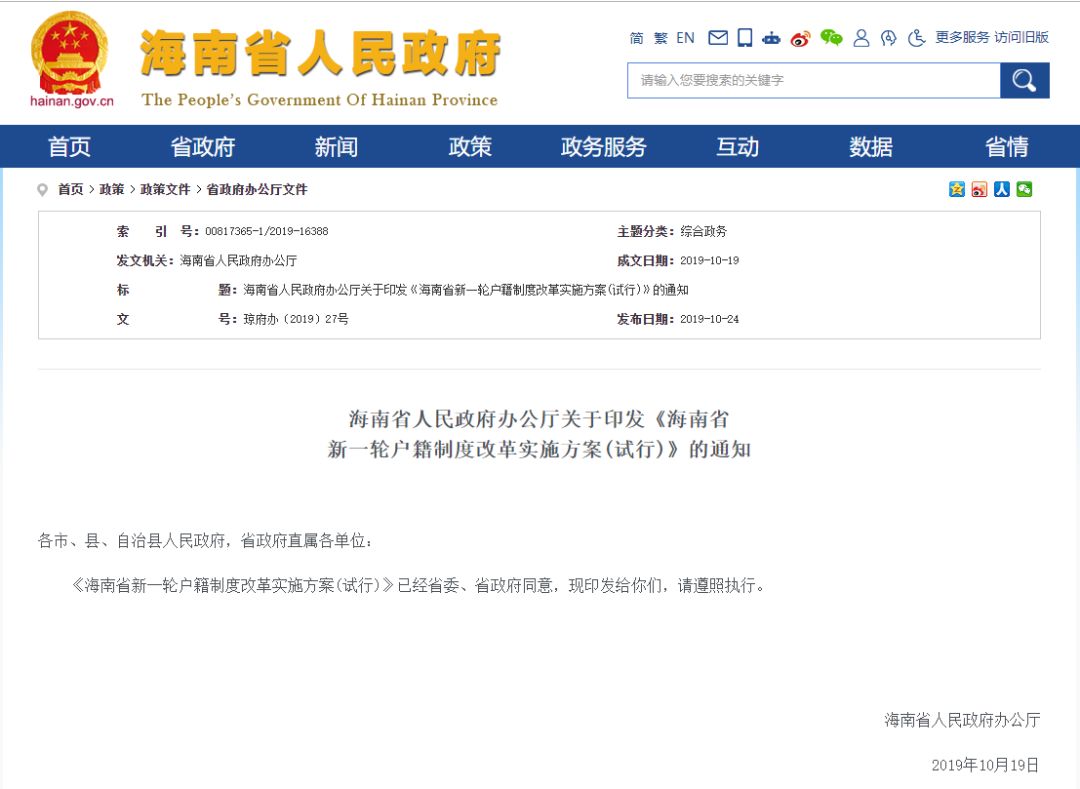Click index number 00817365-1/2019-16388
The image size is (1080, 789).
click(267, 231)
